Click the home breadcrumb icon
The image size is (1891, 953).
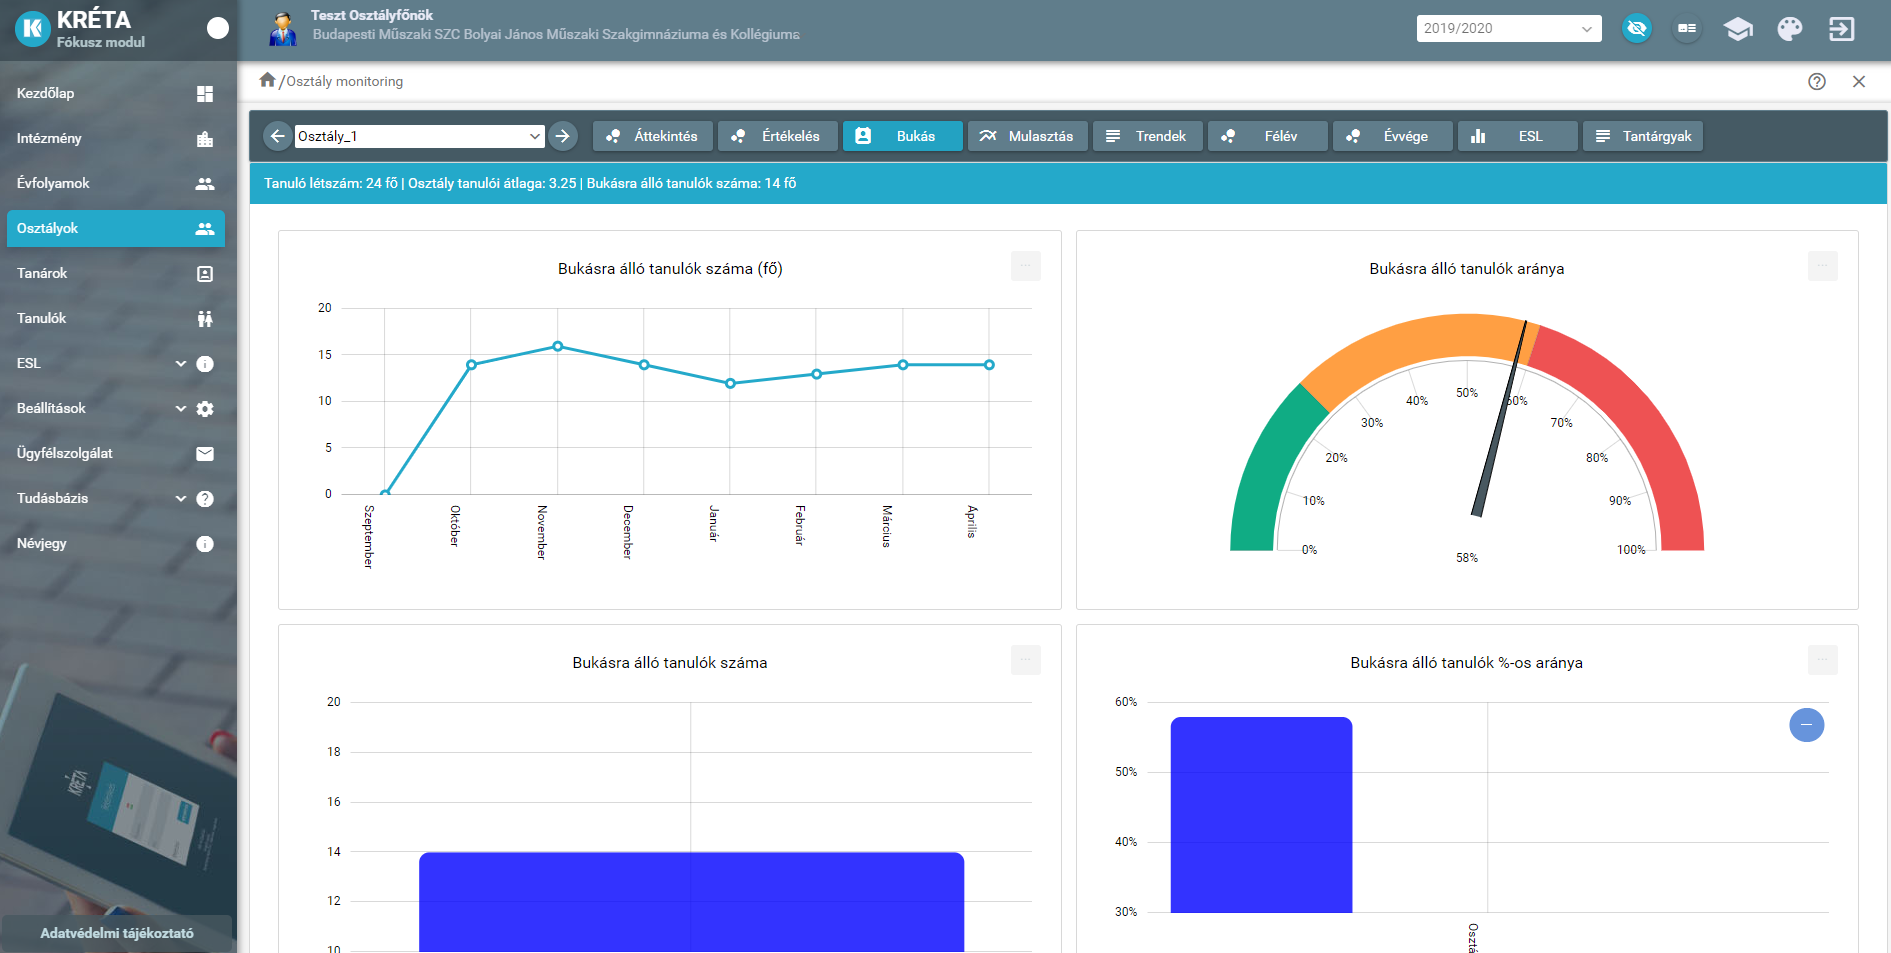click(267, 80)
